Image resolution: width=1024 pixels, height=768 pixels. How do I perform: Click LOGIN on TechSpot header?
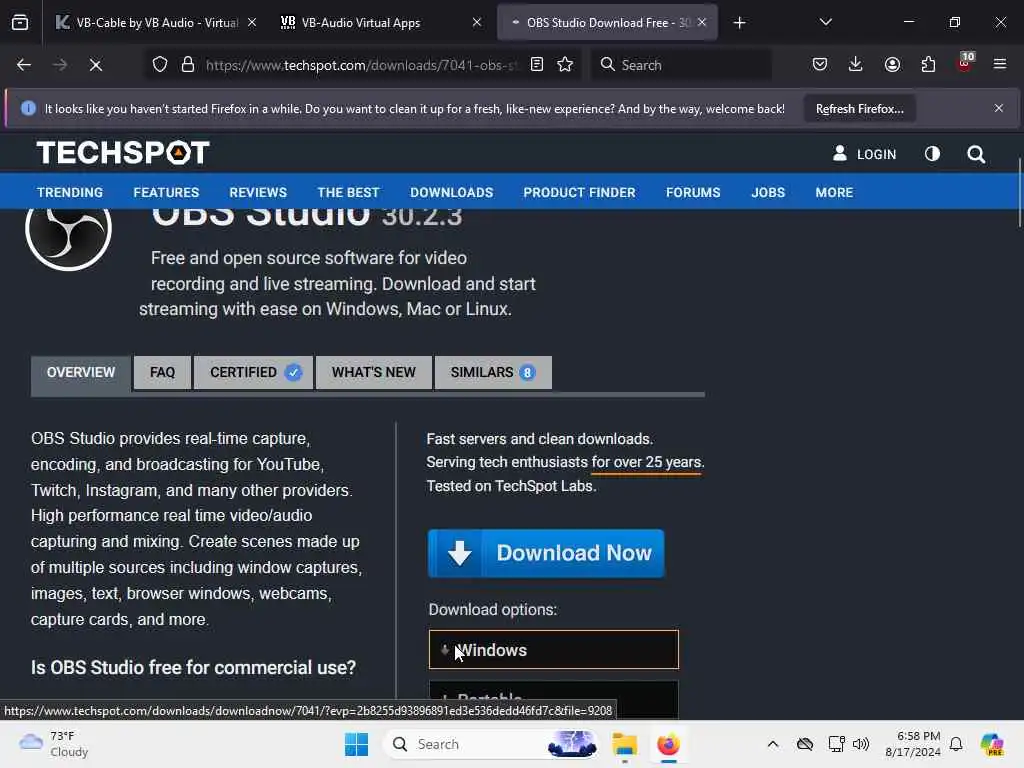864,154
